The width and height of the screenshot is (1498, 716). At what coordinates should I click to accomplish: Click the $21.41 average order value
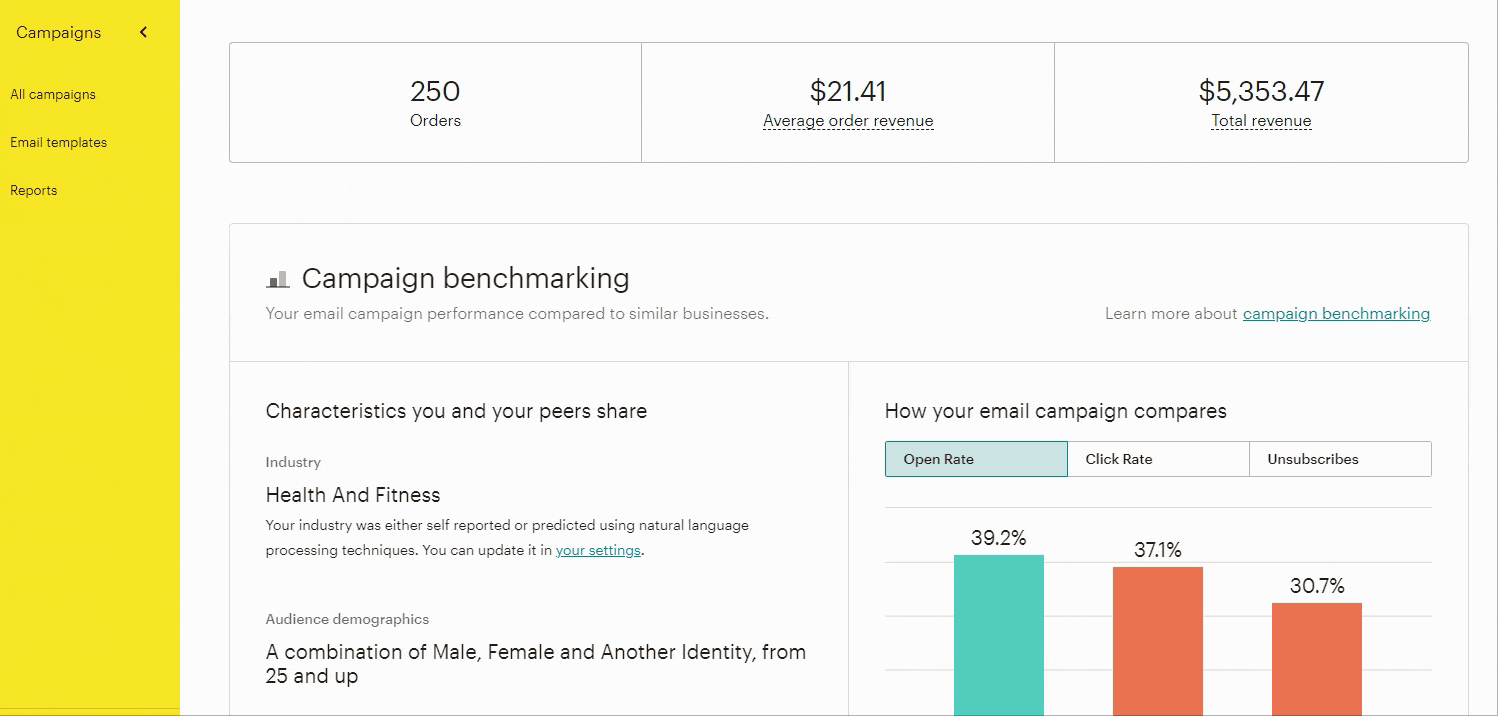point(848,92)
